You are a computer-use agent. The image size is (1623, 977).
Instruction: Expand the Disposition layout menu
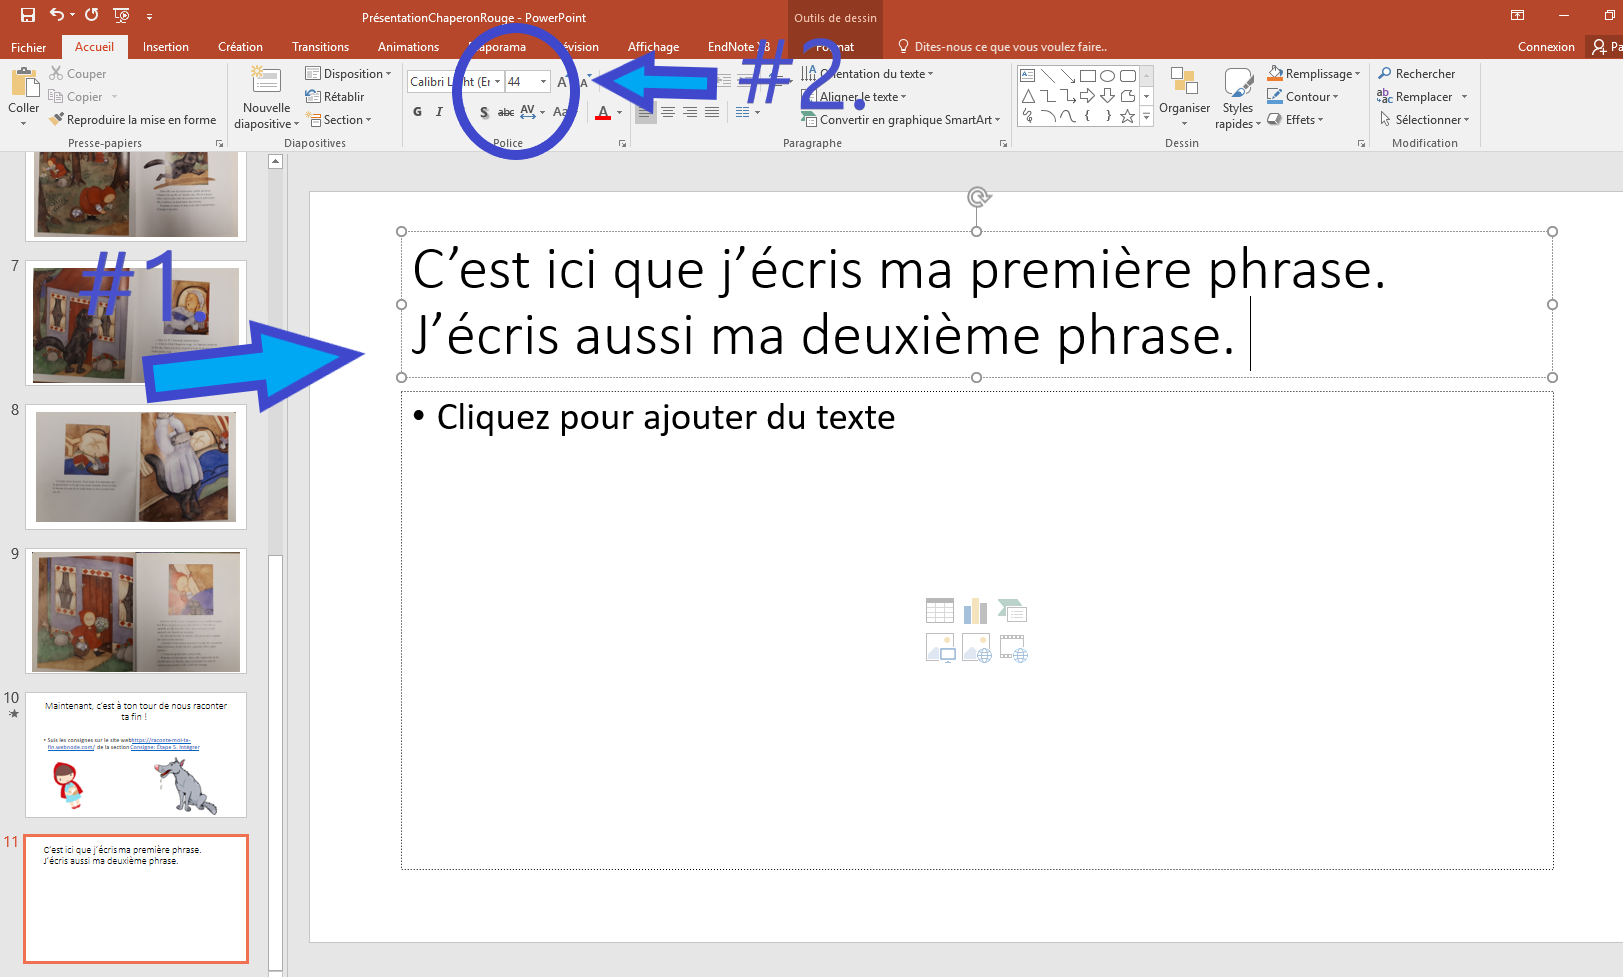point(348,74)
